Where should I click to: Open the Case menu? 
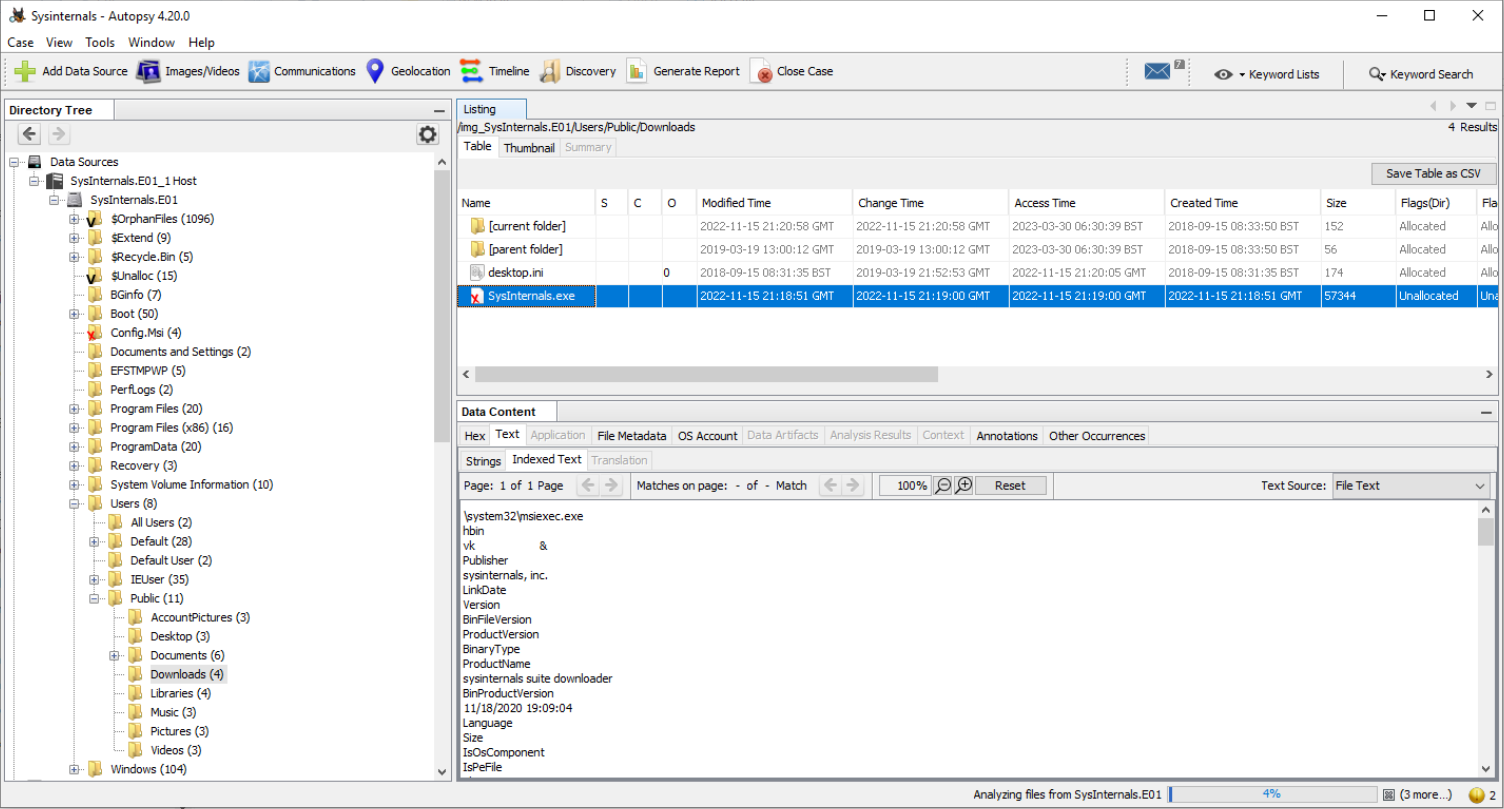(x=20, y=42)
